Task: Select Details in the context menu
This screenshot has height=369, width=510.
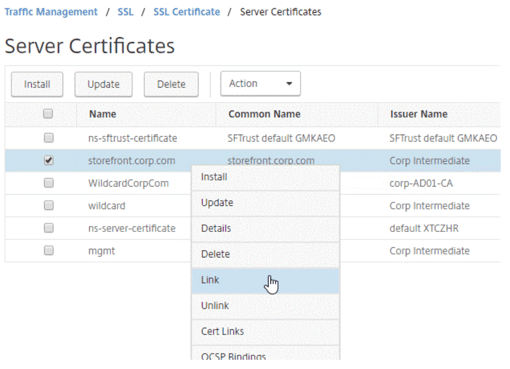Action: click(265, 229)
